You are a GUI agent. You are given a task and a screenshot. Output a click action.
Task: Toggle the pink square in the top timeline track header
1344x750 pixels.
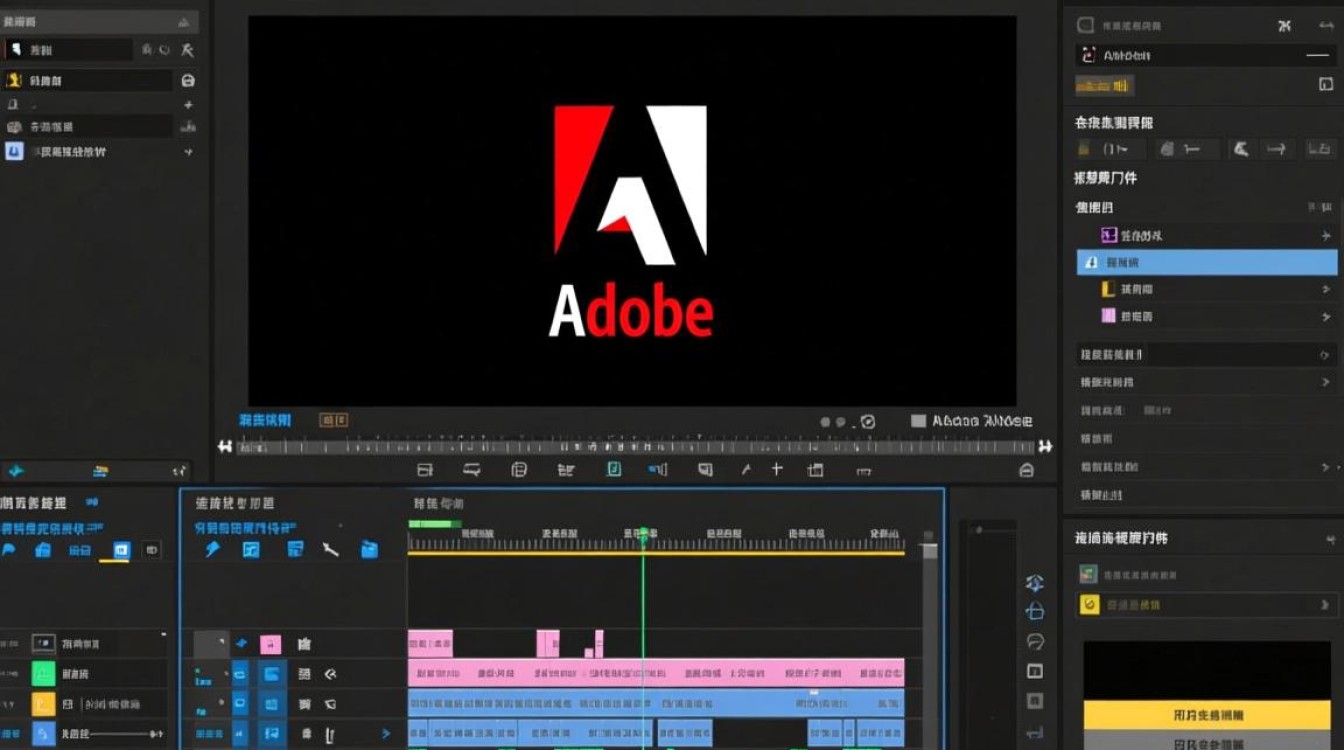[270, 644]
